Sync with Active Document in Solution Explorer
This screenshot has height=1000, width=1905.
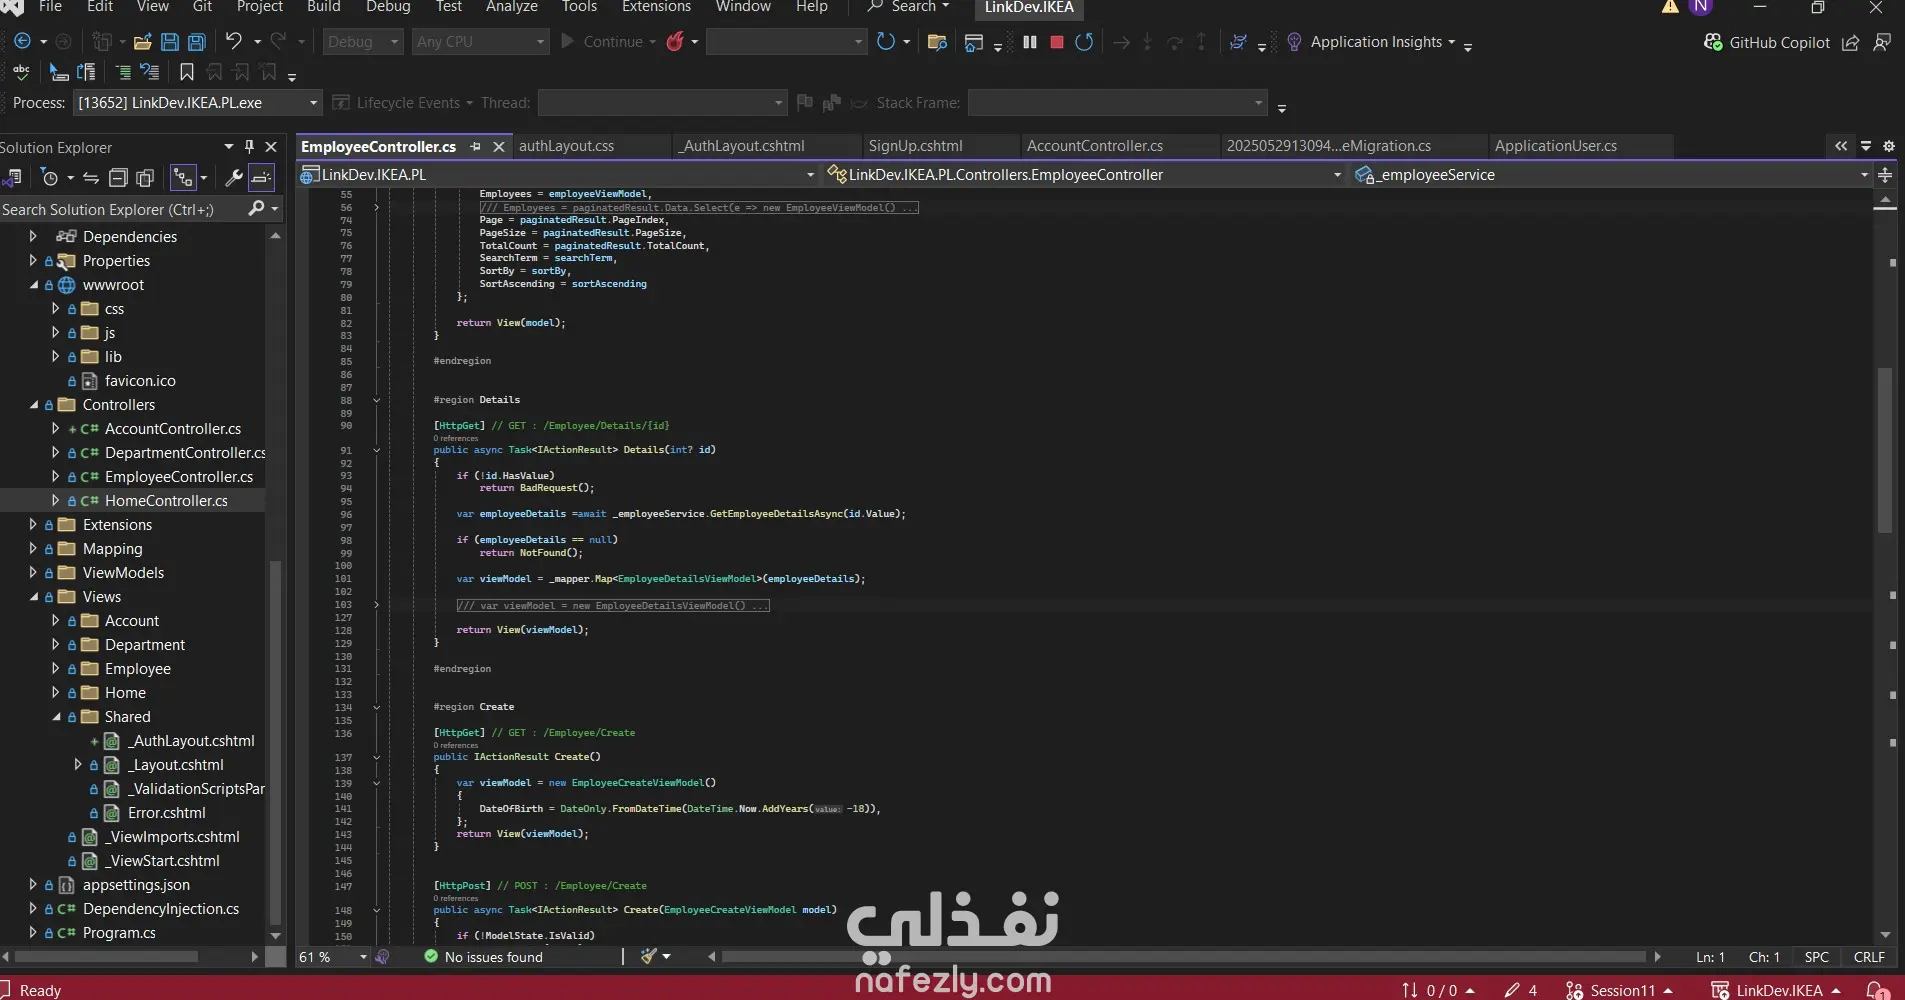click(91, 178)
